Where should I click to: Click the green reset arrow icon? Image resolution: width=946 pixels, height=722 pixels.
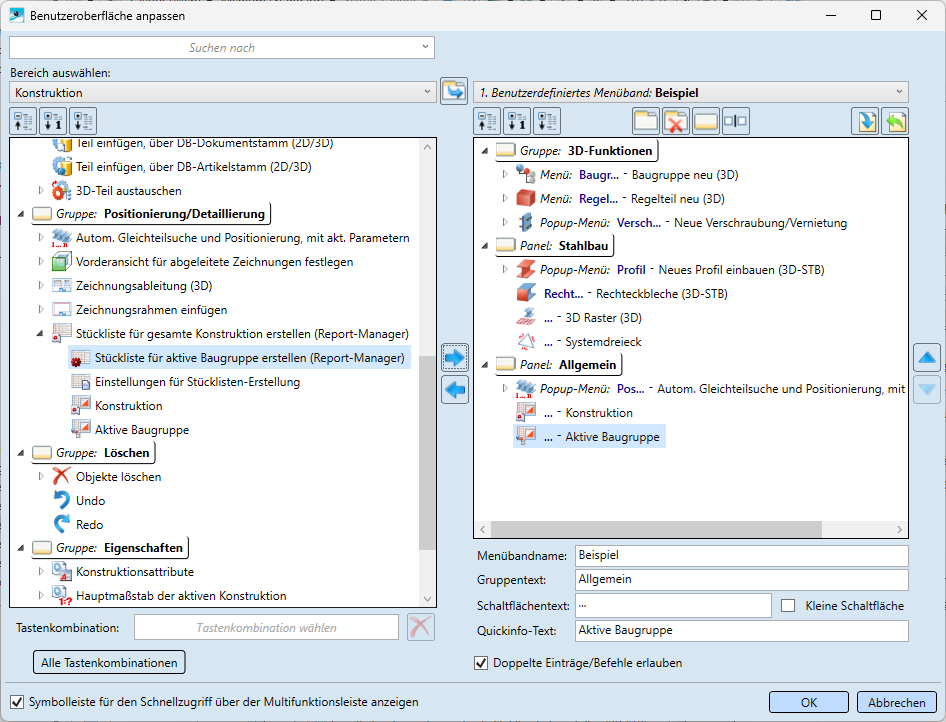point(894,122)
